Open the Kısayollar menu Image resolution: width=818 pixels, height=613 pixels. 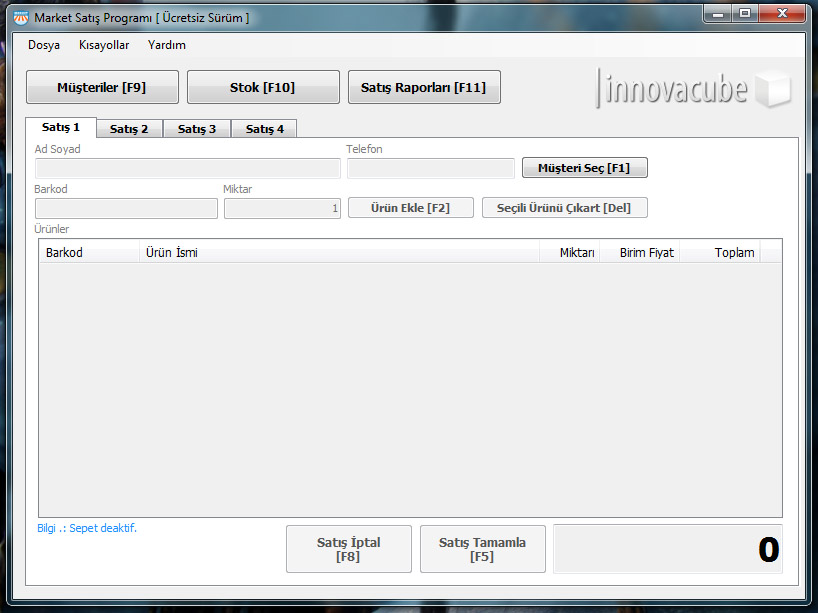coord(104,45)
